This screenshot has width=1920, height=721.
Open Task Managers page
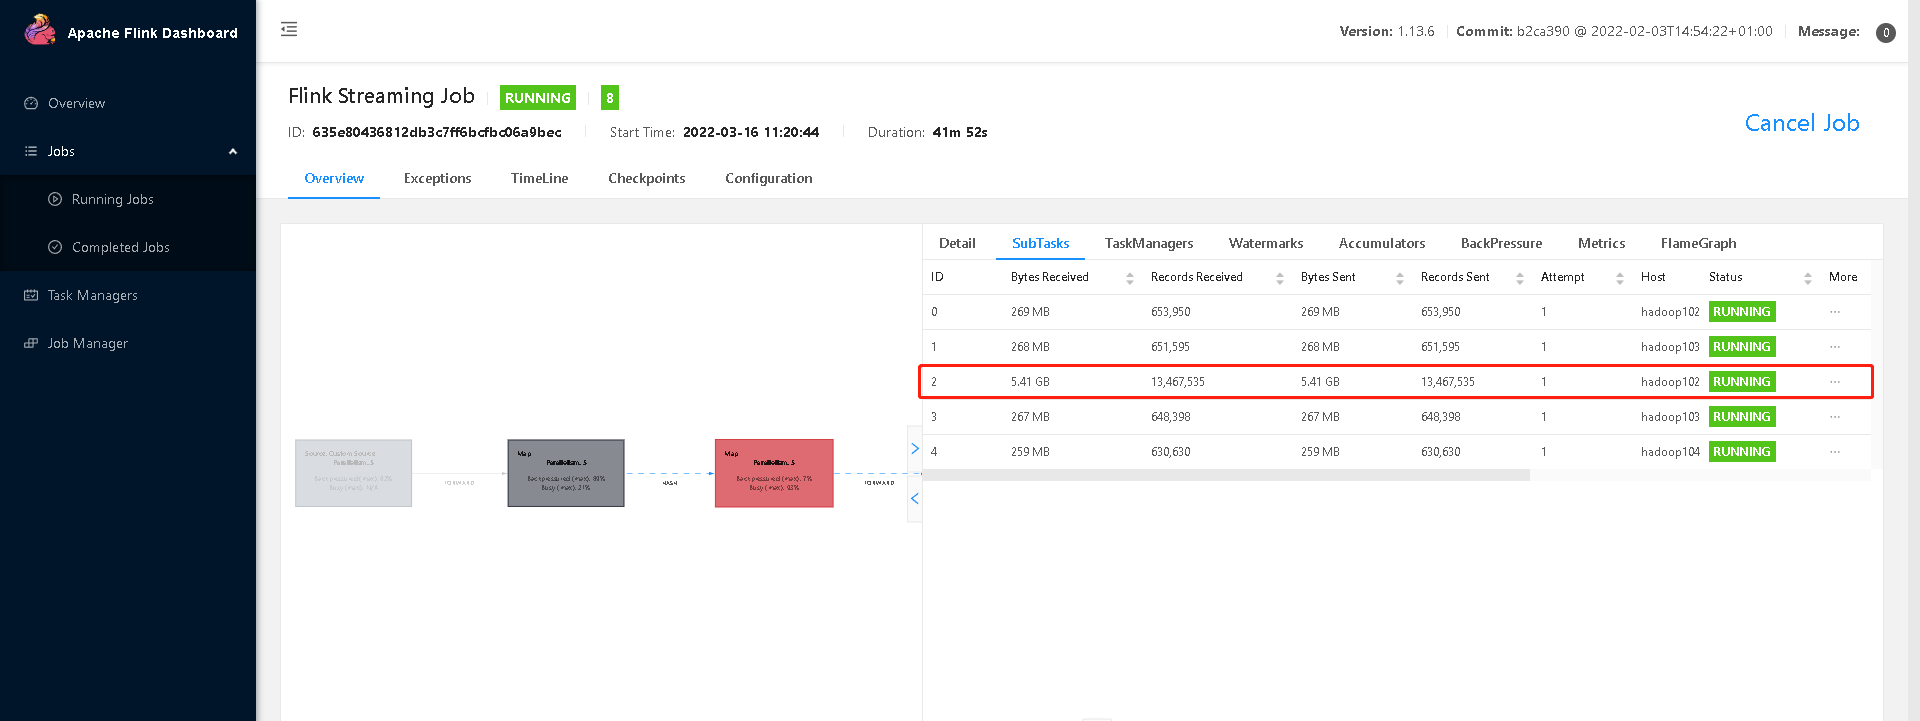click(93, 295)
